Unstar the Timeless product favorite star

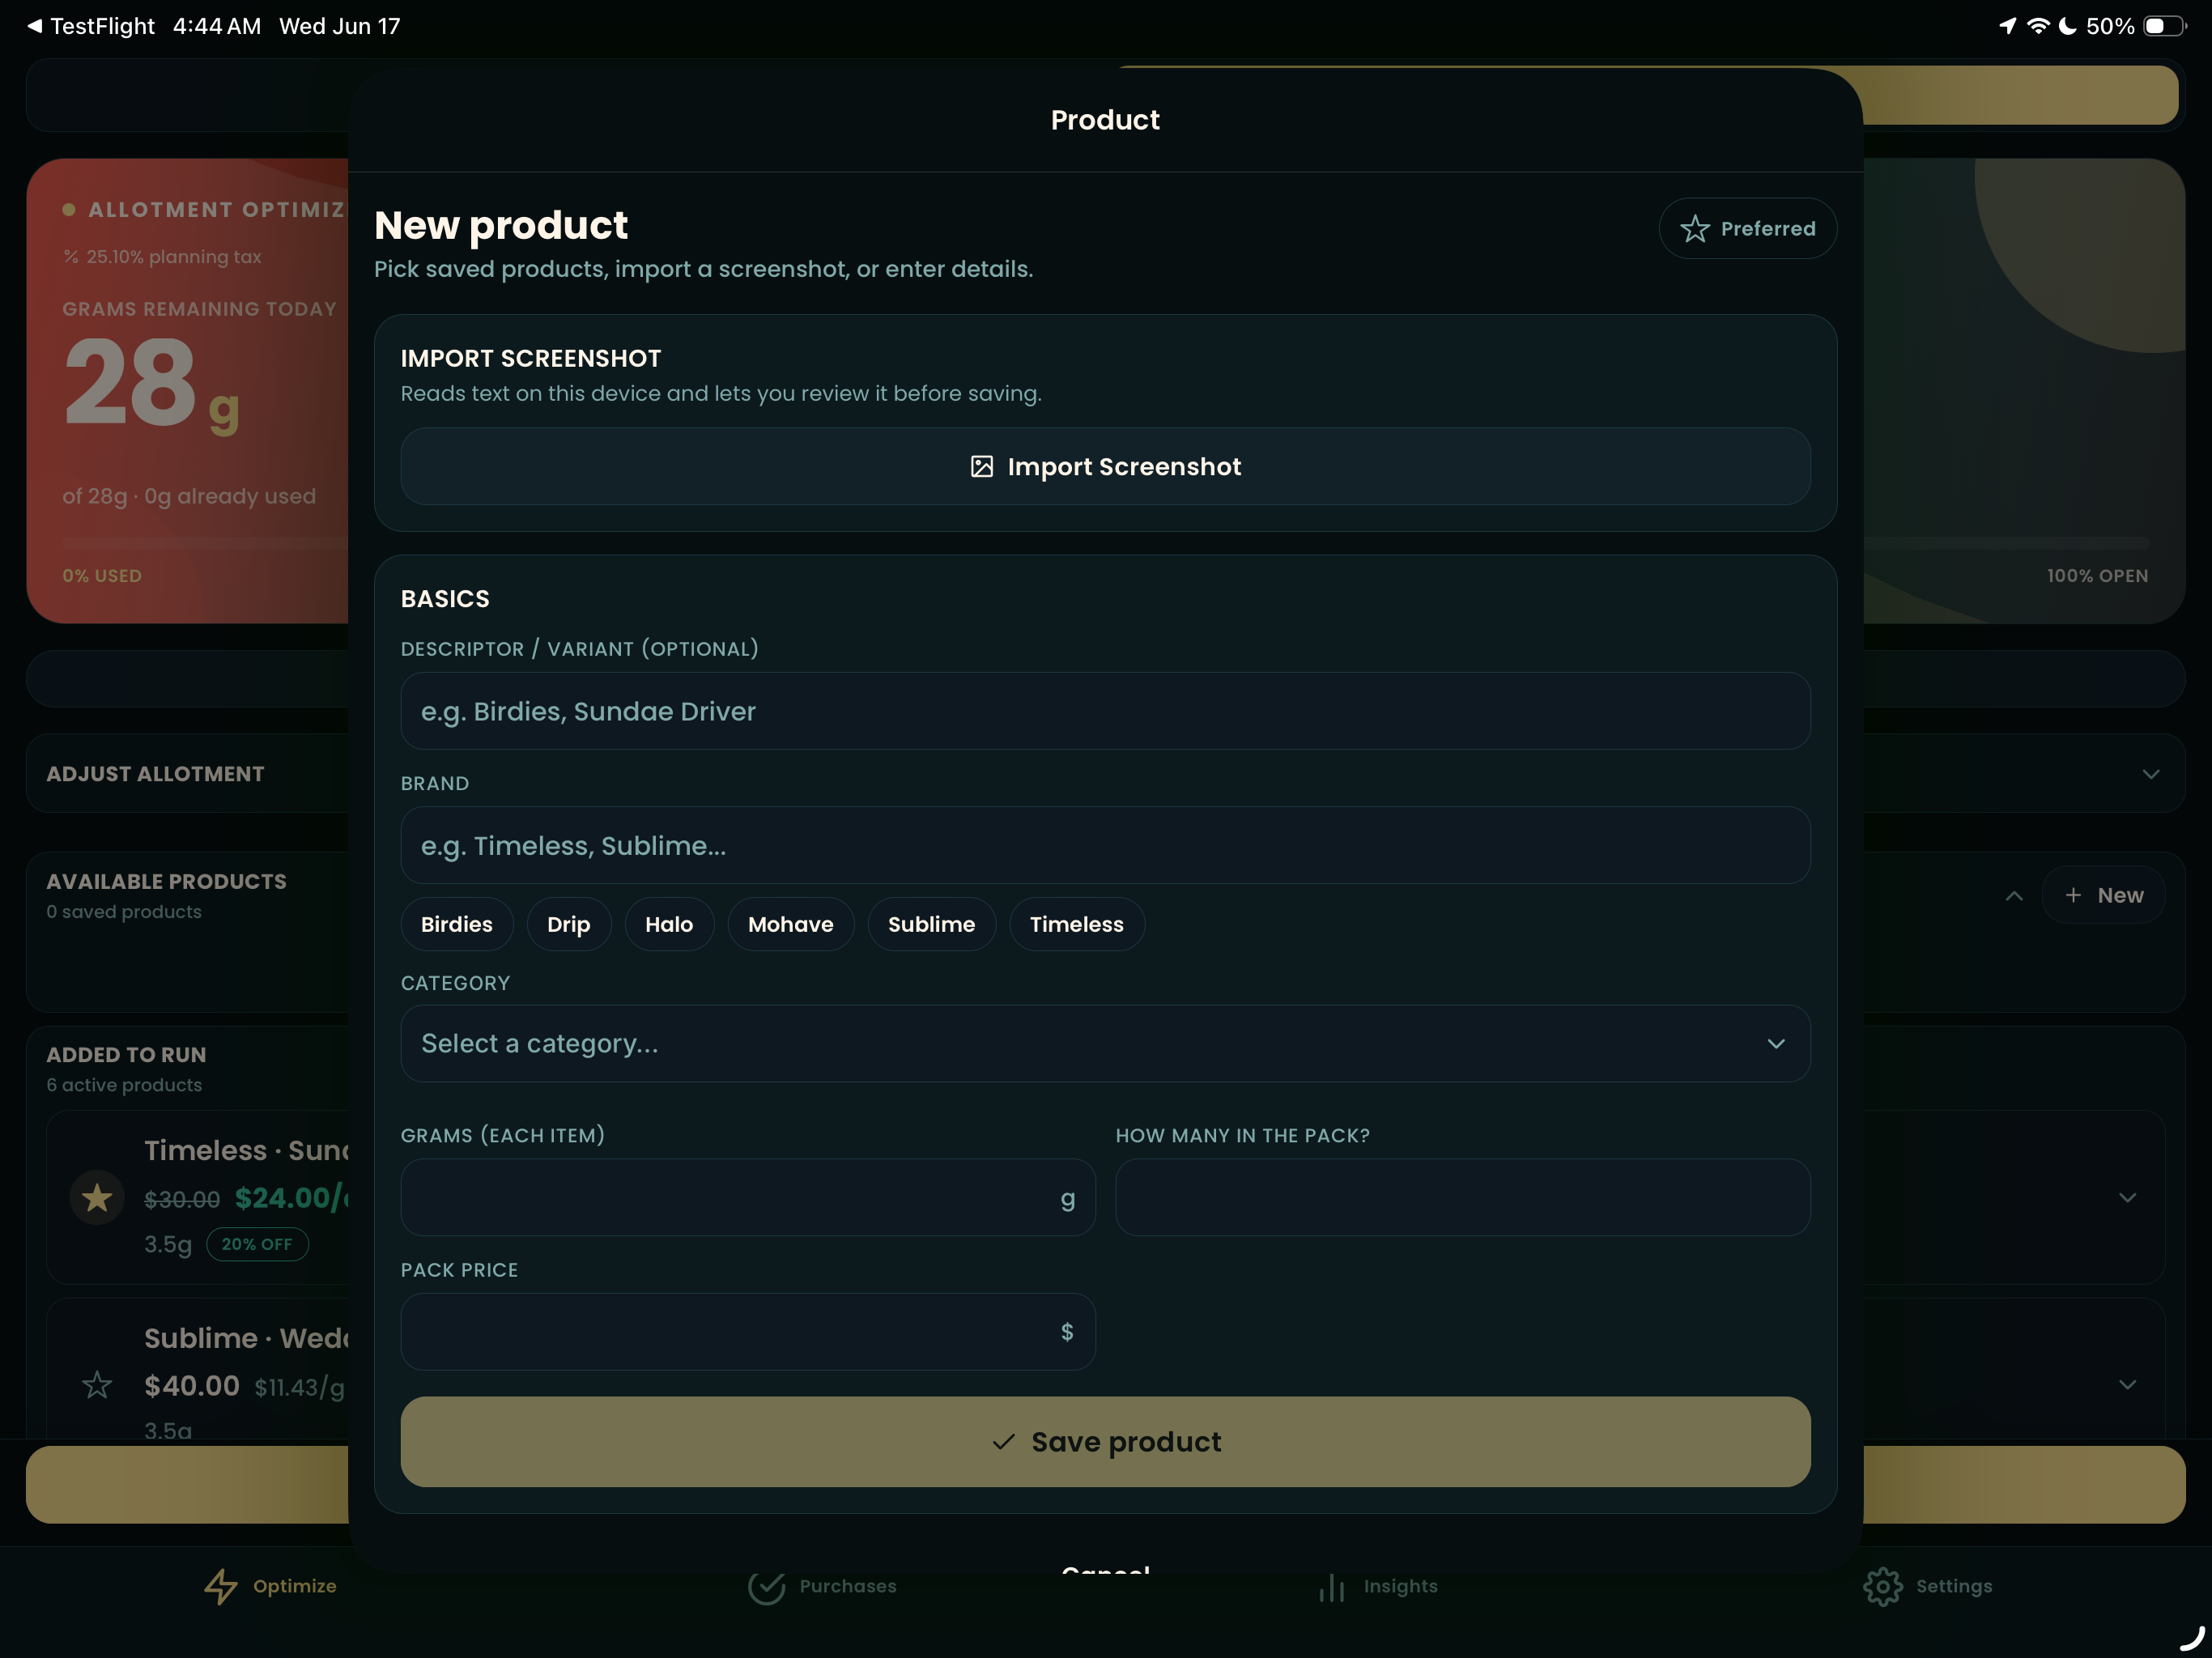pyautogui.click(x=97, y=1197)
